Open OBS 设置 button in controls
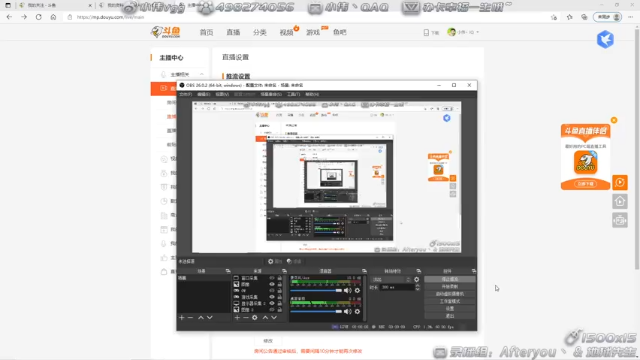 pos(450,309)
